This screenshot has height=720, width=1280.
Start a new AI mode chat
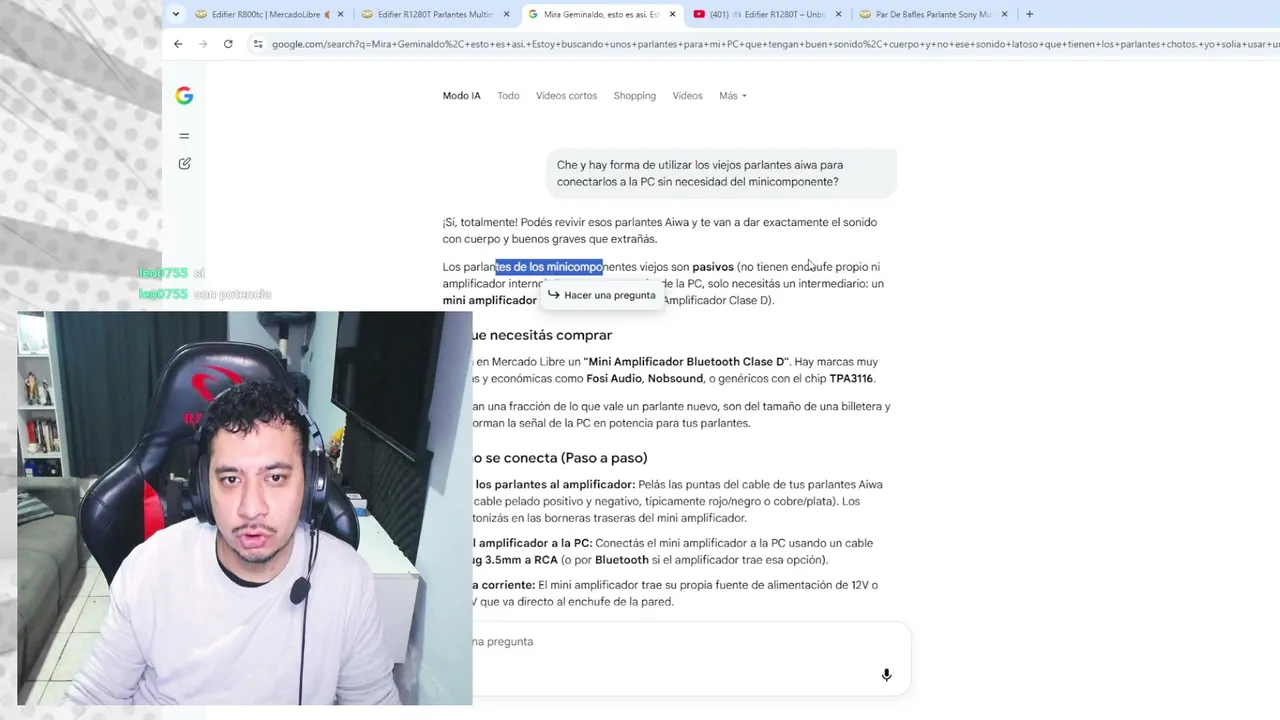click(184, 163)
